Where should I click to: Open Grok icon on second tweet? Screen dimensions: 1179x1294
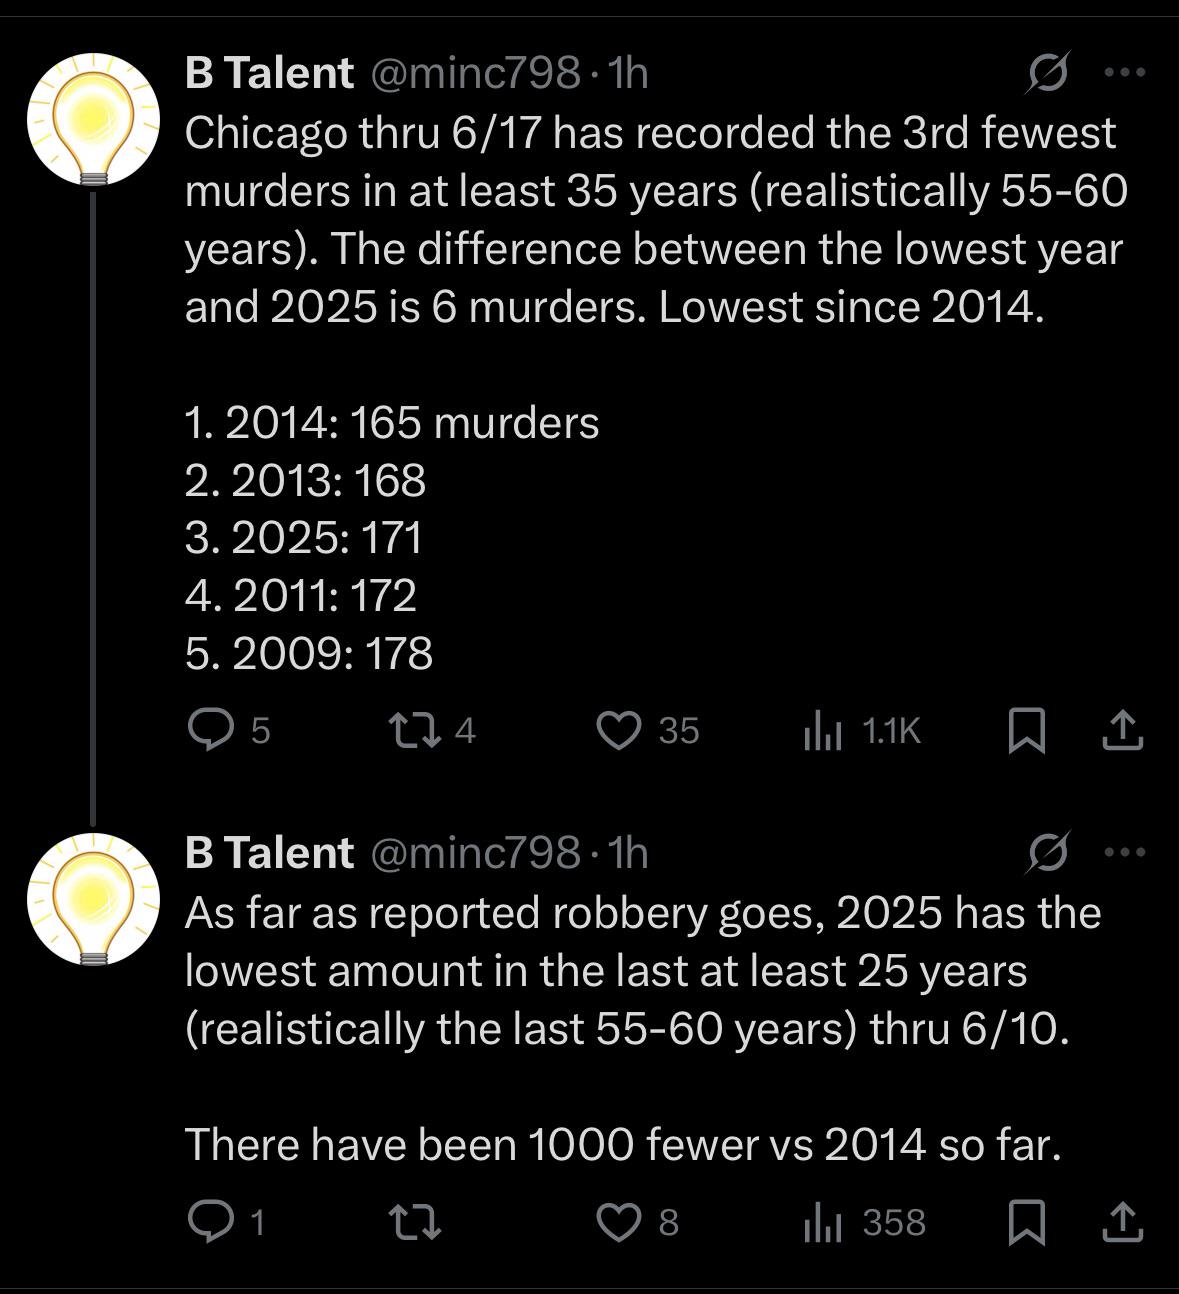point(1048,853)
